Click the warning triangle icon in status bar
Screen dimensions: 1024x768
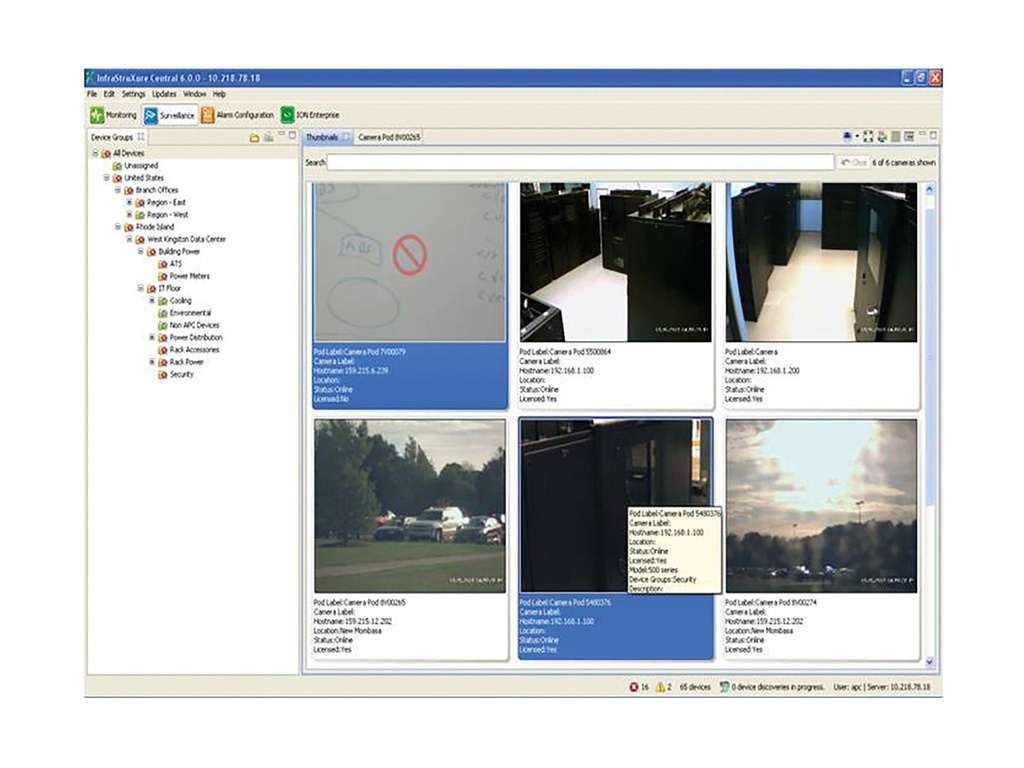click(x=660, y=687)
